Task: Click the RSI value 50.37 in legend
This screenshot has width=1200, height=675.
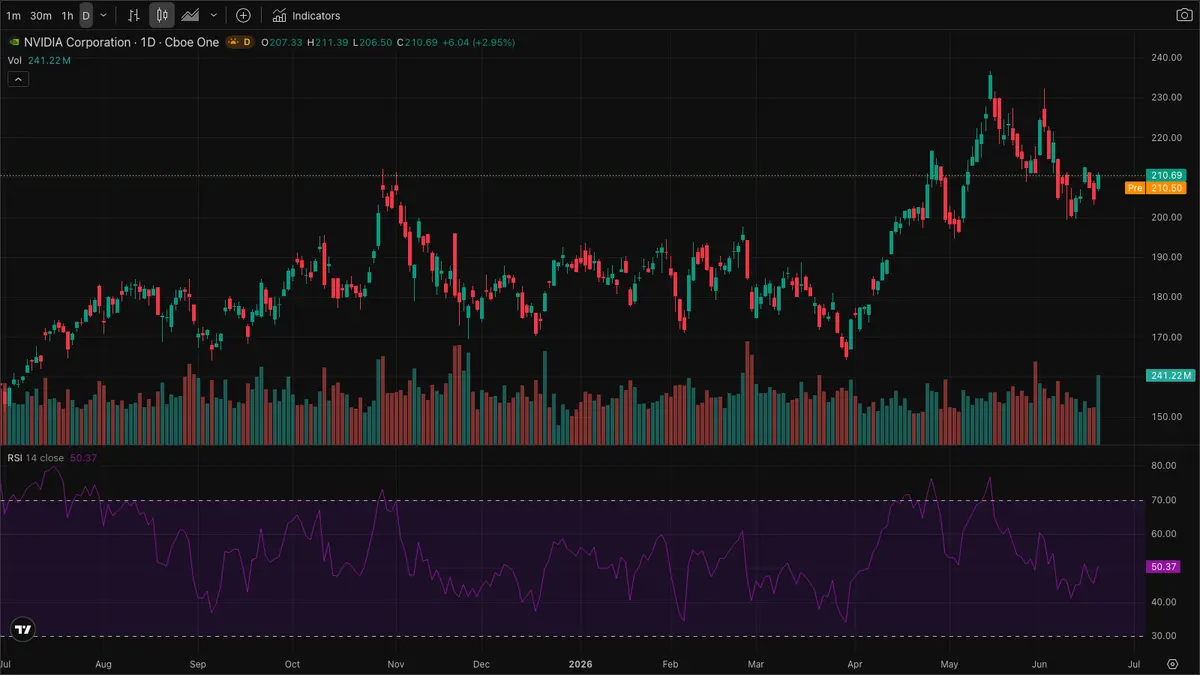Action: tap(83, 458)
